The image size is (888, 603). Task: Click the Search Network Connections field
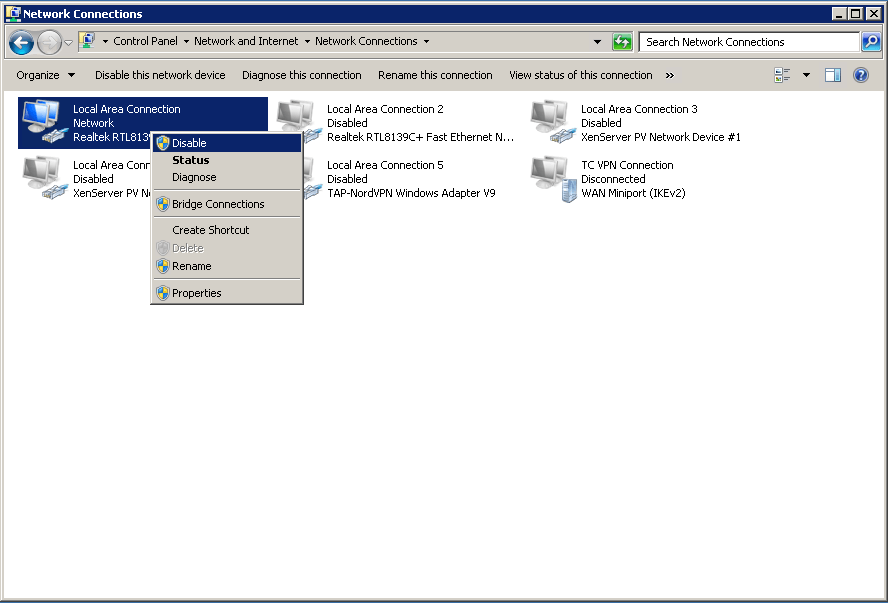pyautogui.click(x=748, y=42)
